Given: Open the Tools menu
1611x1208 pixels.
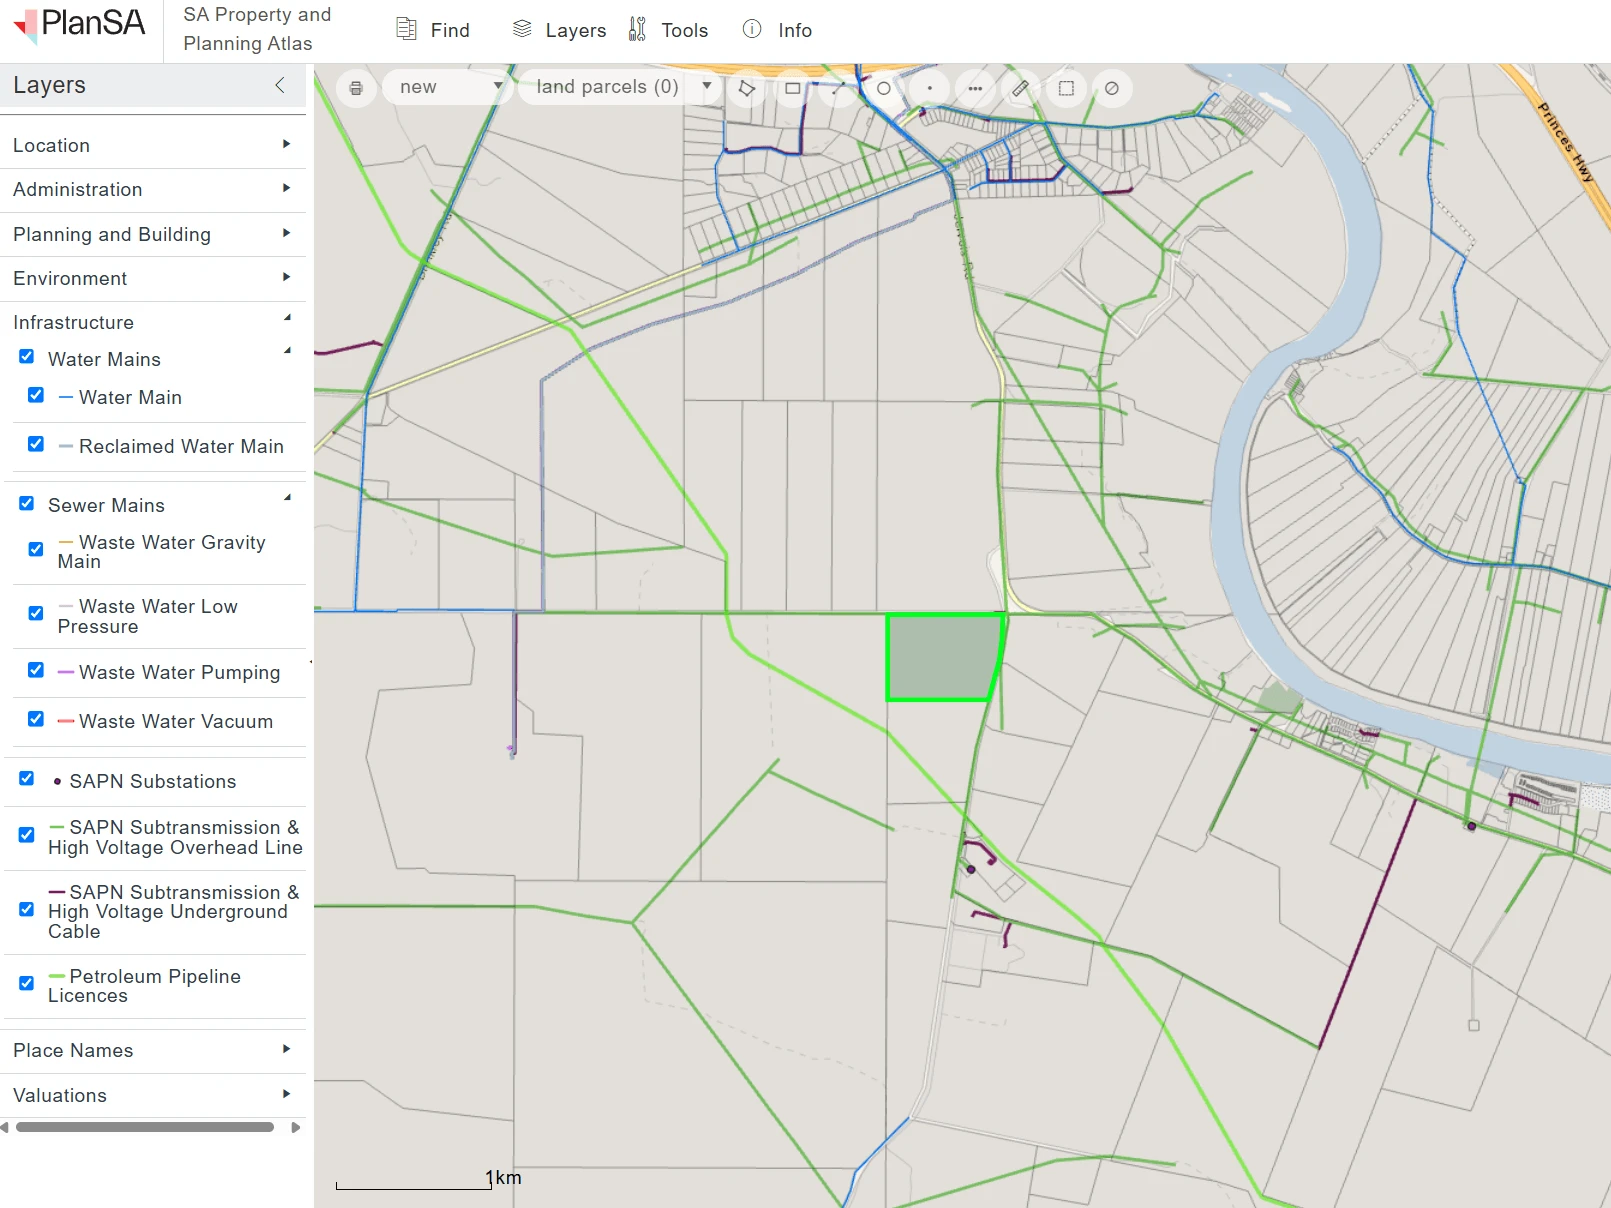Looking at the screenshot, I should [668, 30].
